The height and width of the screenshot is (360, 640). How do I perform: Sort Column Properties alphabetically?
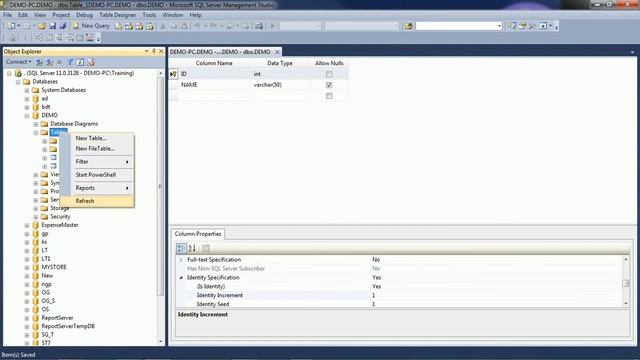[x=192, y=248]
